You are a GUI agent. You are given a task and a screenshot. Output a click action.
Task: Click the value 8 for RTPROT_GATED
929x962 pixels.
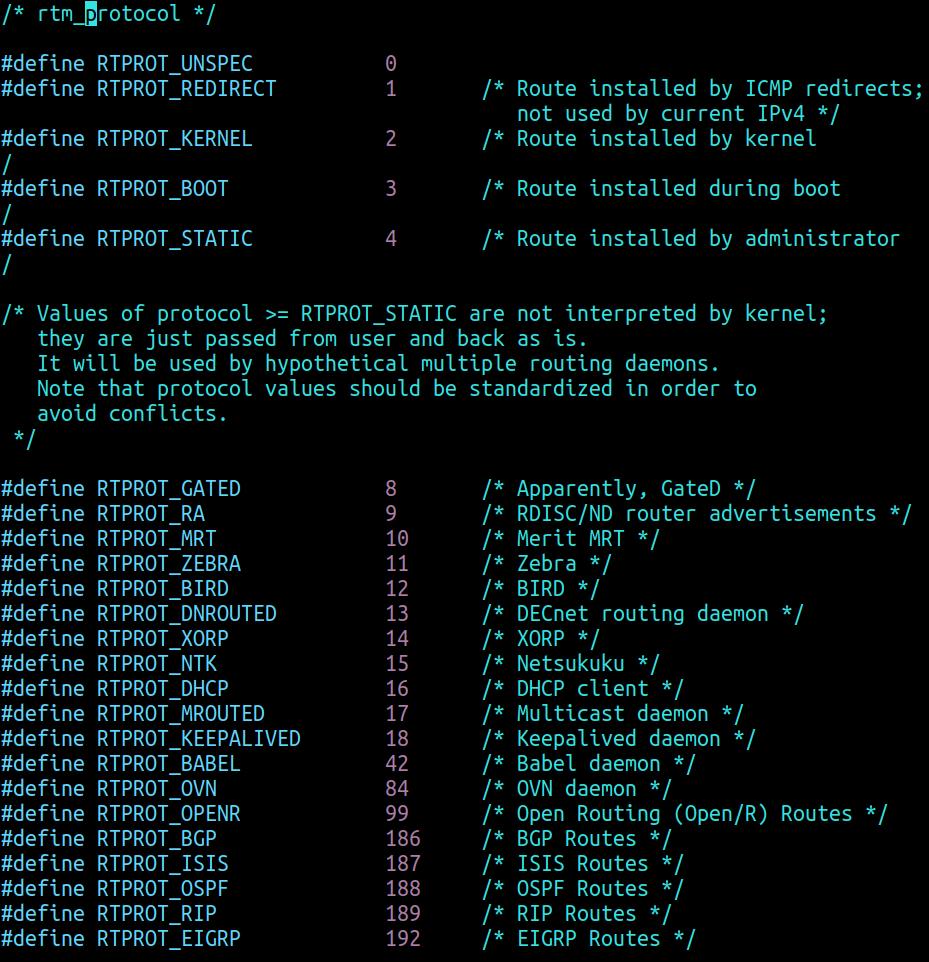point(391,489)
